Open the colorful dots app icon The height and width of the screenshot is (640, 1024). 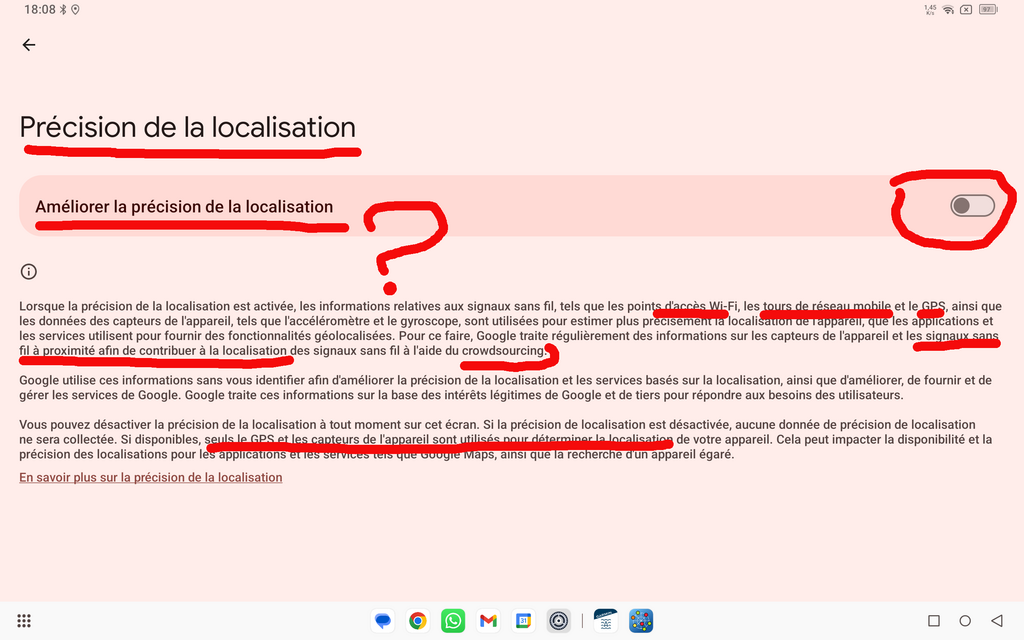pos(641,621)
